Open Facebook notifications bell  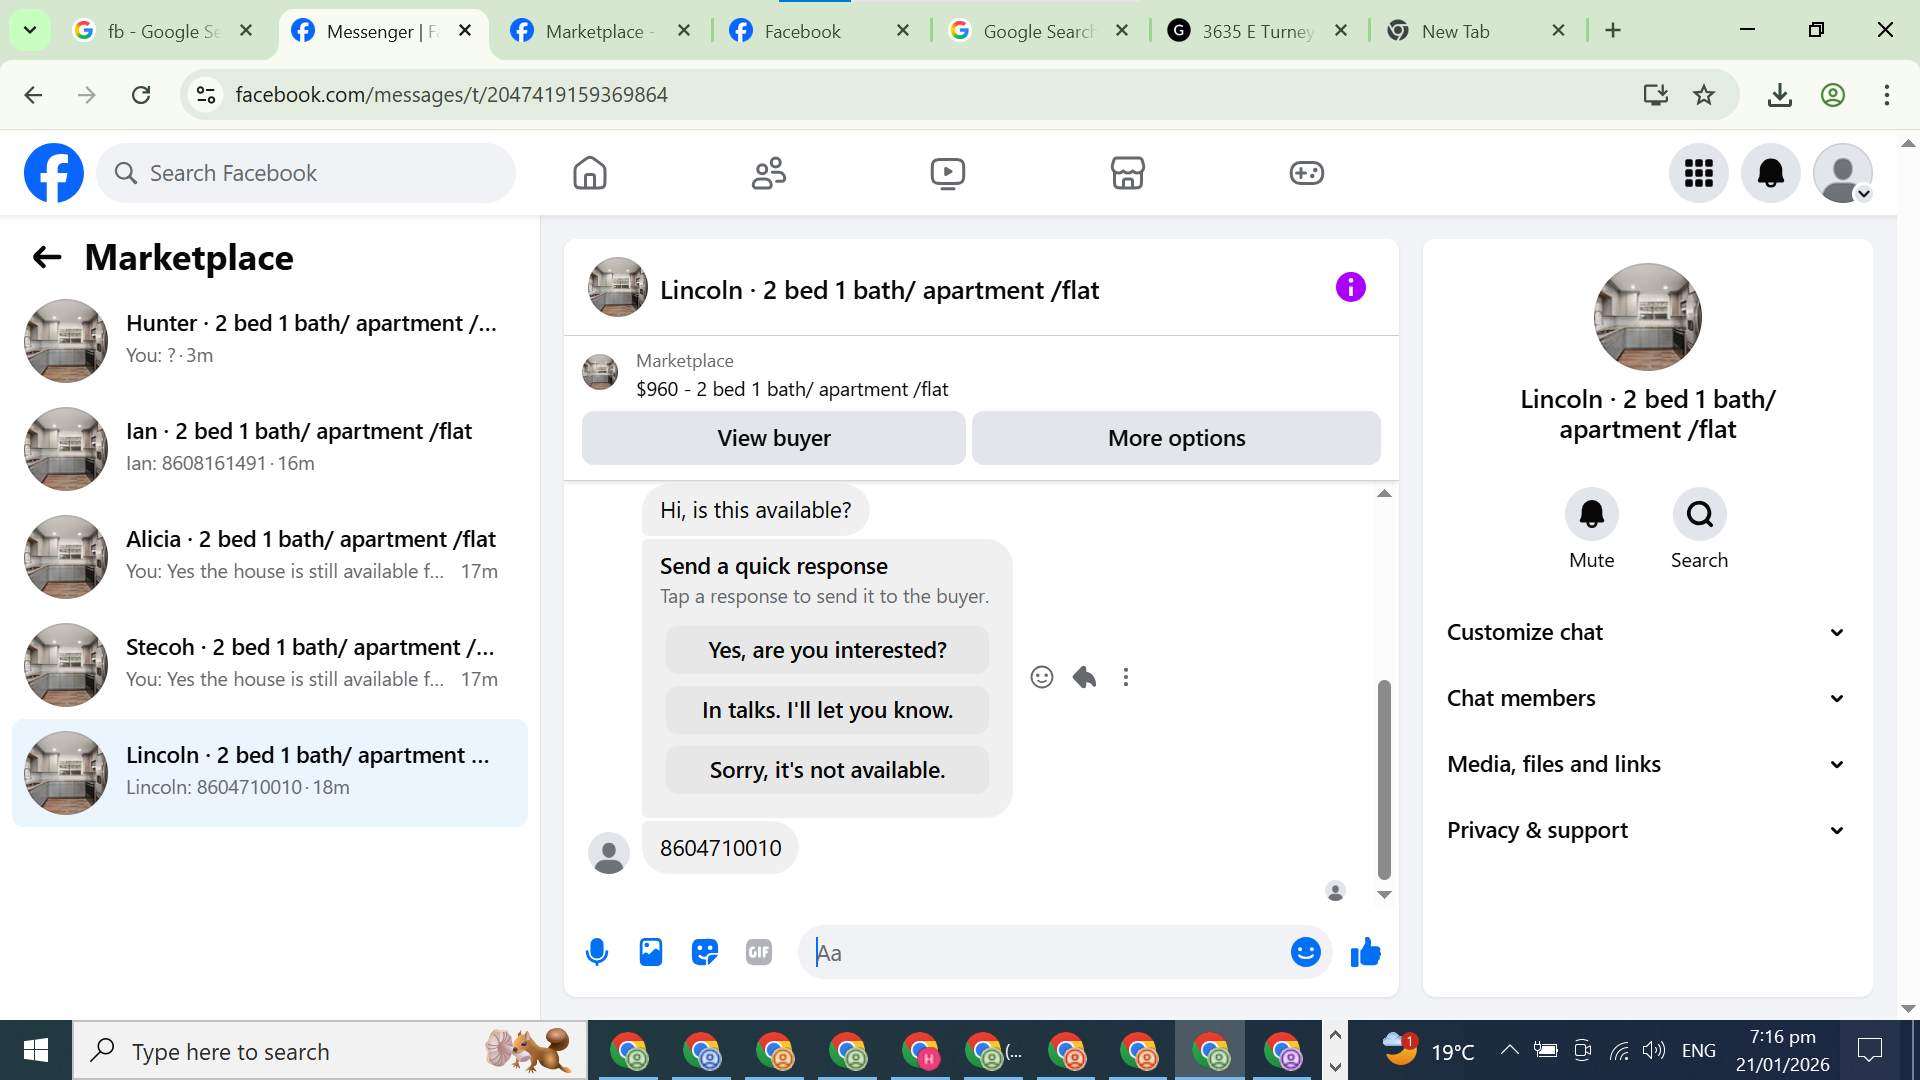click(1770, 173)
